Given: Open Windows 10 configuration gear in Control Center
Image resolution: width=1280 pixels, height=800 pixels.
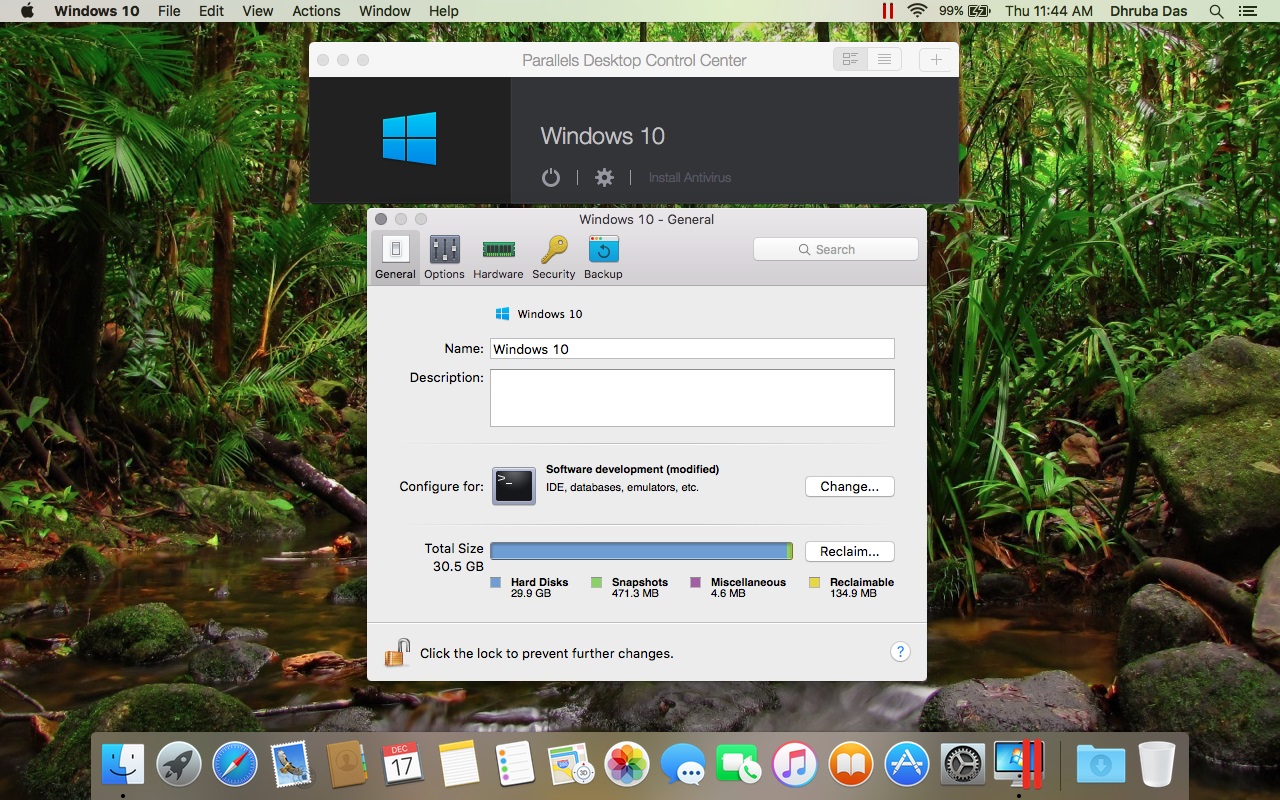Looking at the screenshot, I should click(x=604, y=177).
